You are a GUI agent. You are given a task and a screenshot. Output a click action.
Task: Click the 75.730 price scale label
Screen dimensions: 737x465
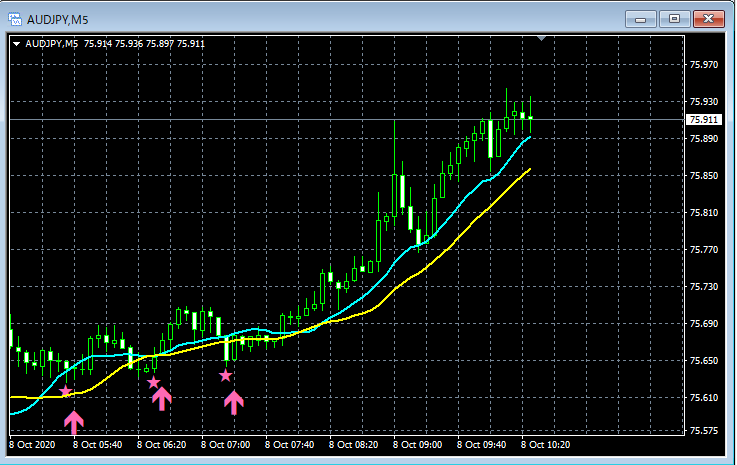click(x=704, y=286)
